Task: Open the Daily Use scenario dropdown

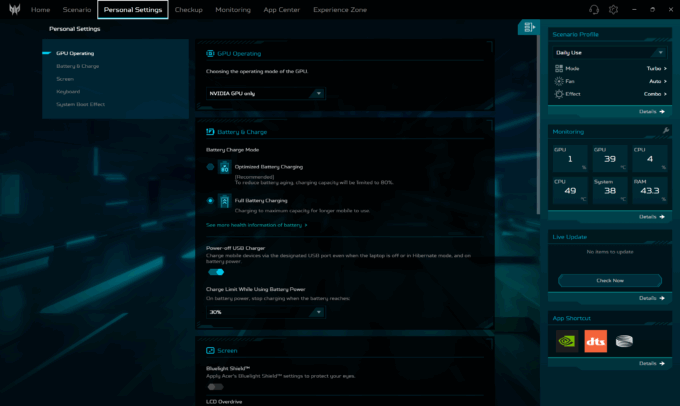Action: pos(609,52)
